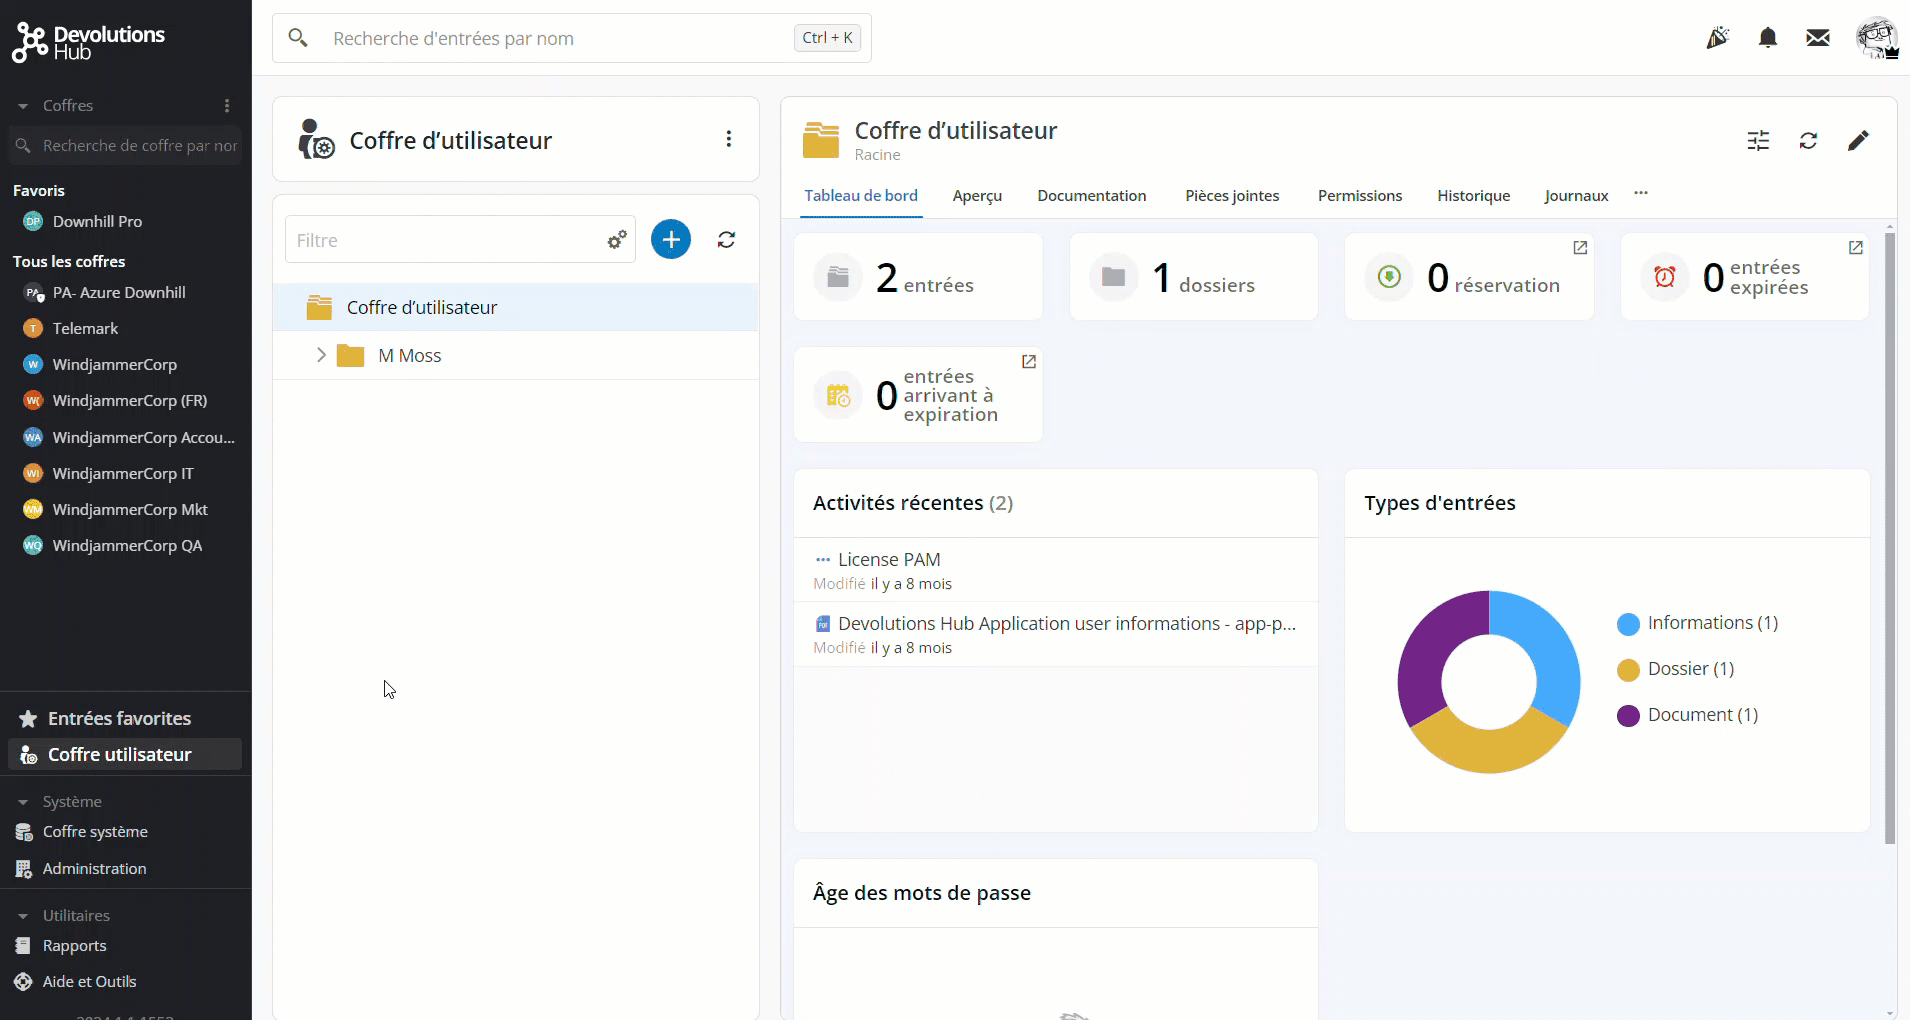Open entrées expirées card external link
The height and width of the screenshot is (1020, 1910).
(x=1856, y=248)
